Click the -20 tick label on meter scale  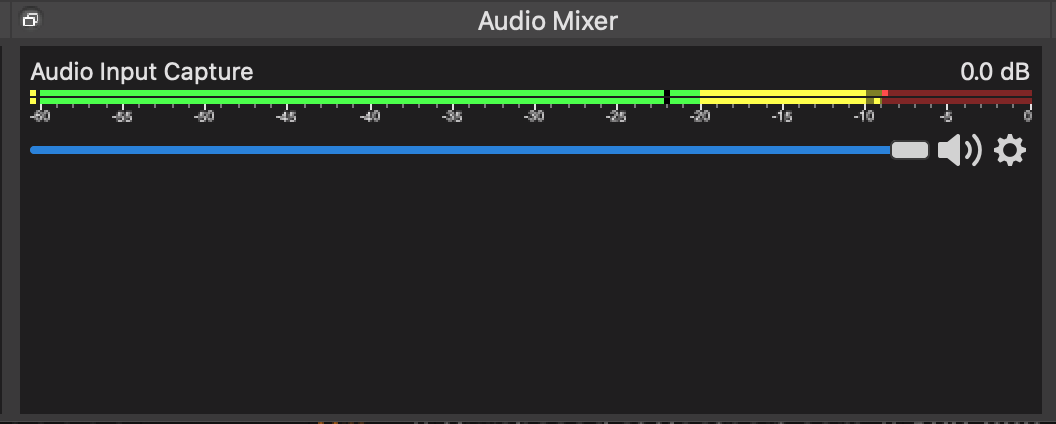click(x=699, y=117)
